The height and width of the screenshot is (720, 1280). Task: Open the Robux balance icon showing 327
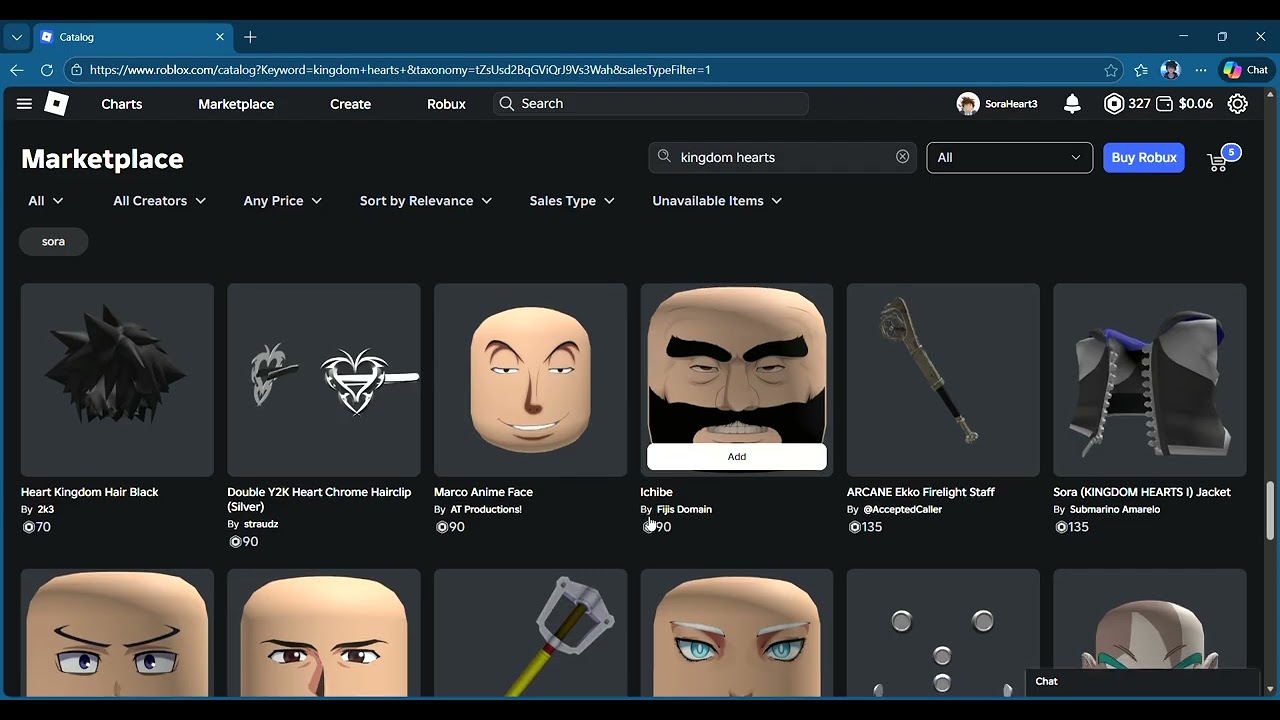pyautogui.click(x=1114, y=104)
